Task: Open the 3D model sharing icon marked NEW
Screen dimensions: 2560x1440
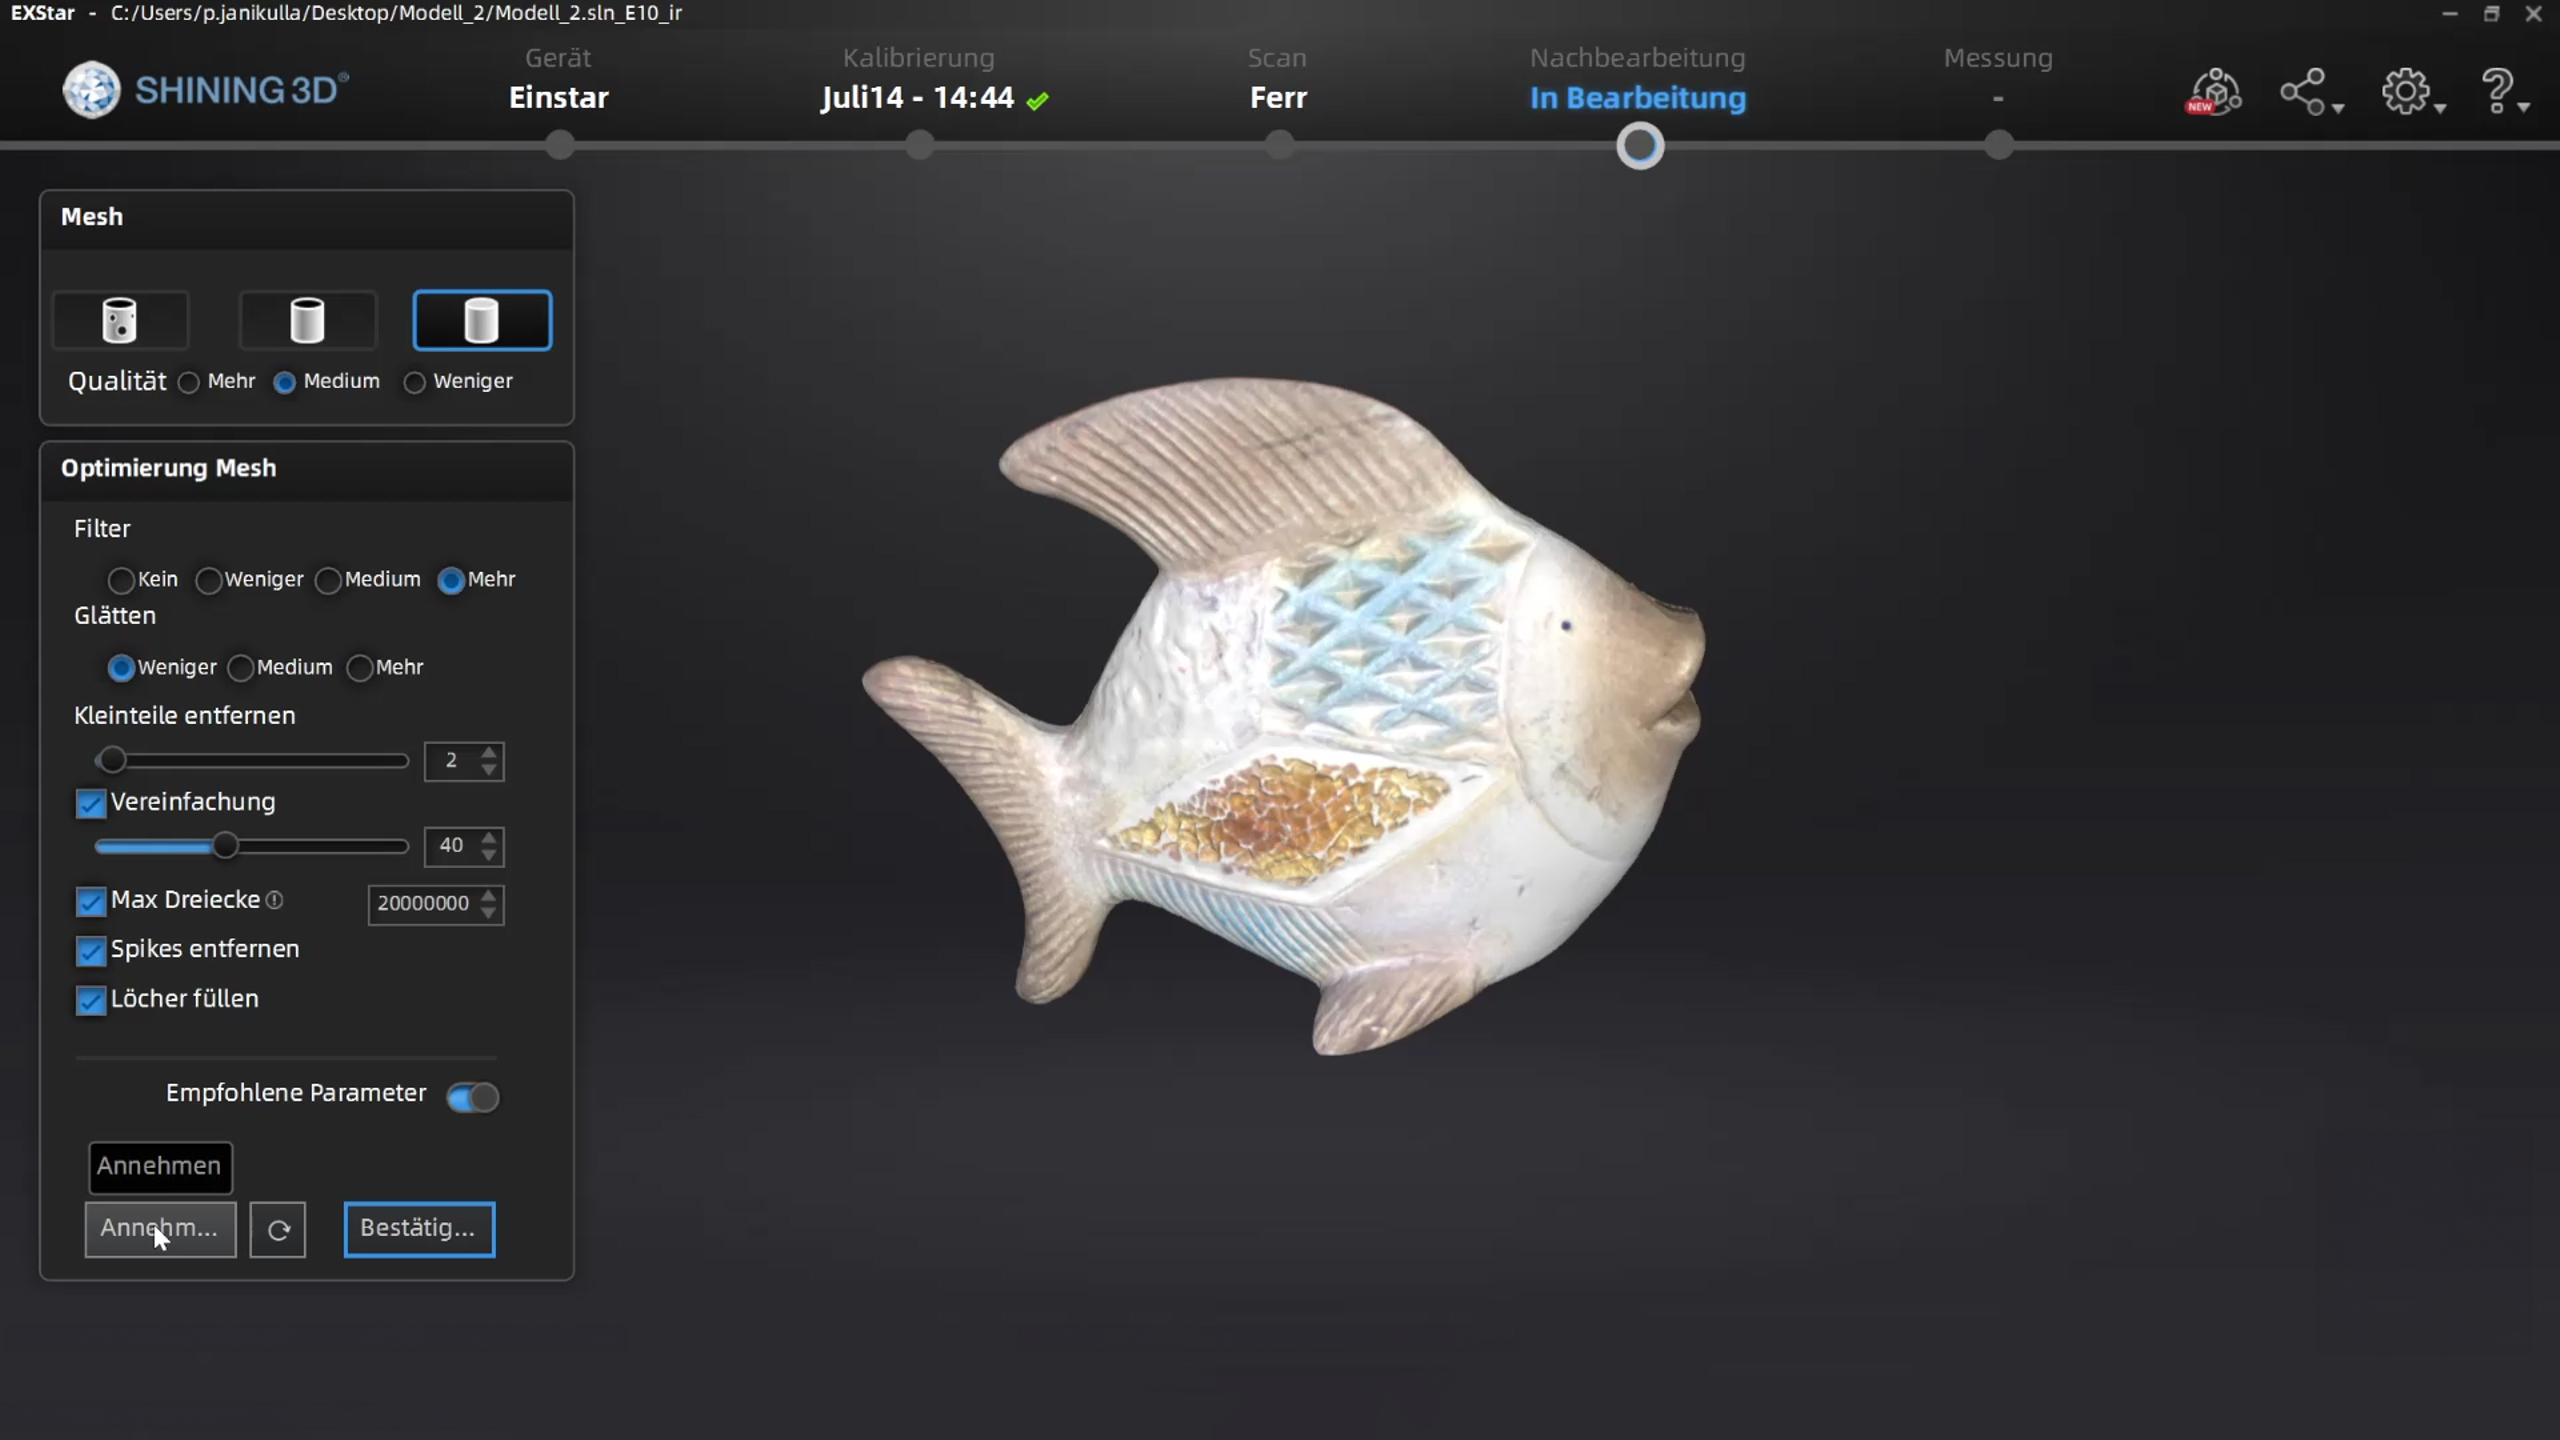Action: pos(2214,92)
